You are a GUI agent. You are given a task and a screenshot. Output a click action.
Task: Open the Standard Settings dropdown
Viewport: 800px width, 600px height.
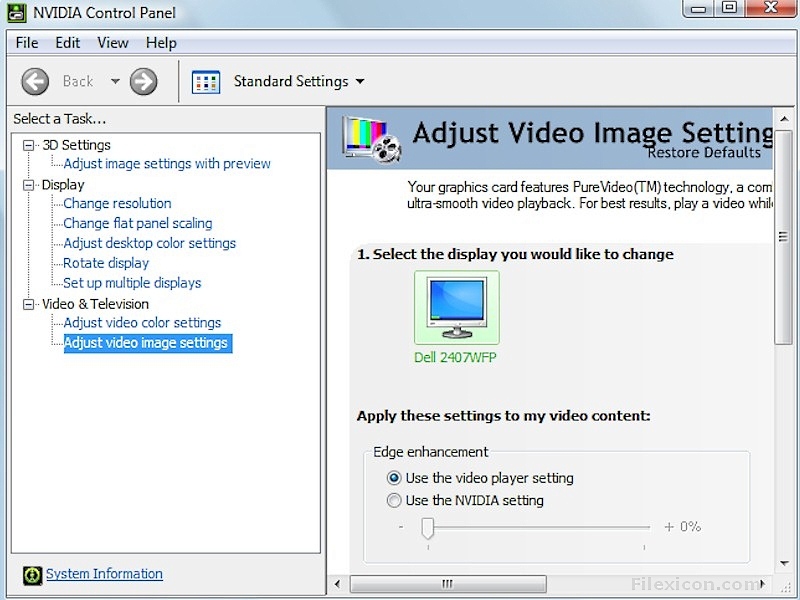360,82
